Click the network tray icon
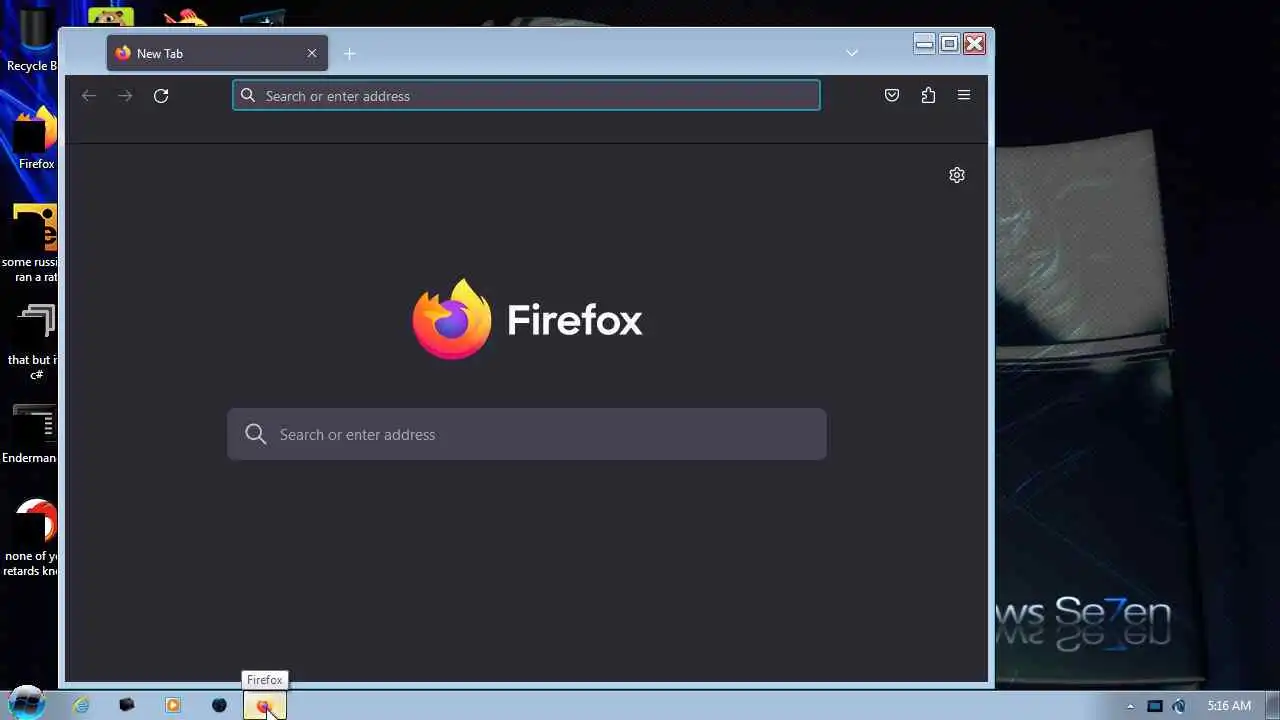Image resolution: width=1280 pixels, height=720 pixels. pos(1155,706)
